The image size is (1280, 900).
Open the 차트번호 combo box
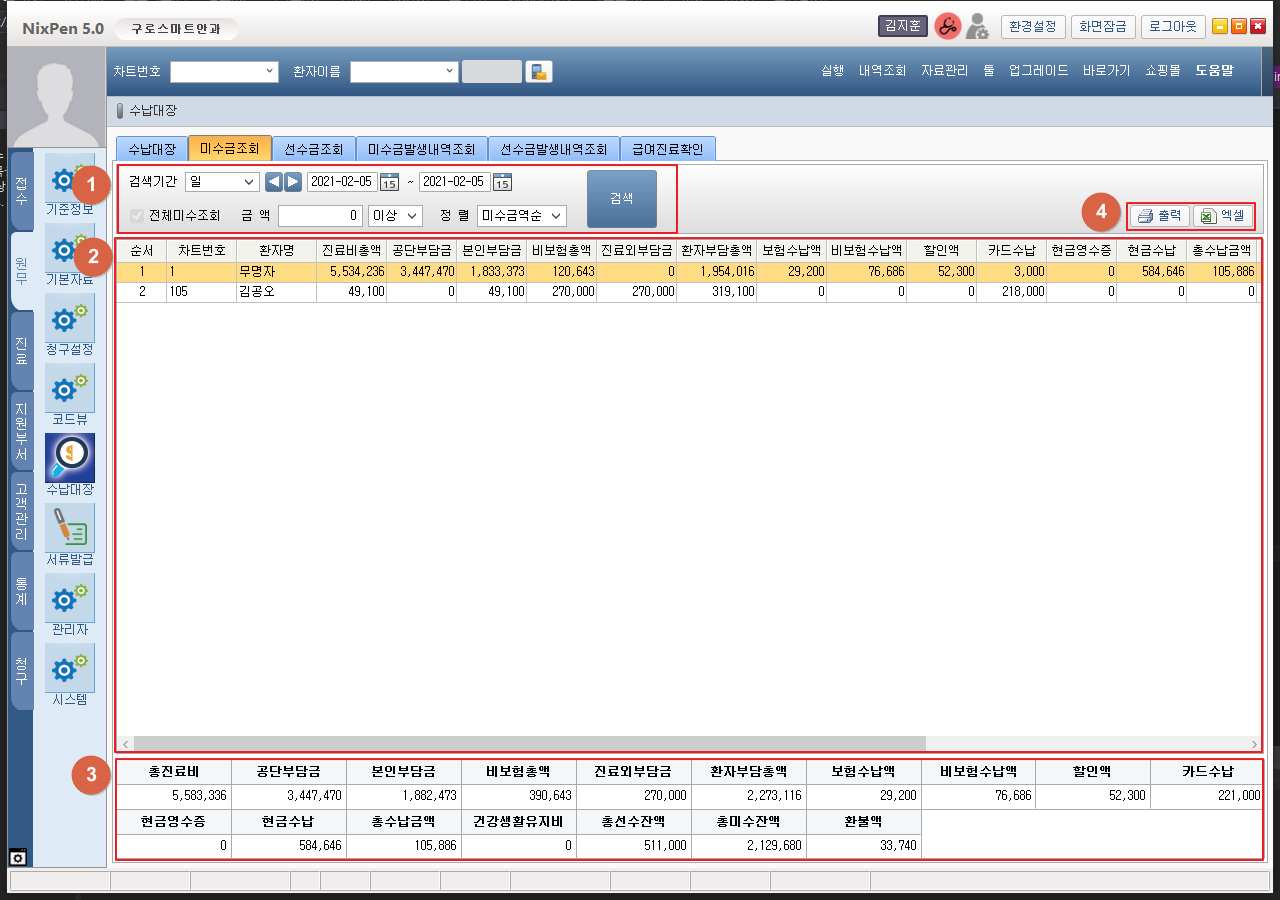tap(224, 72)
